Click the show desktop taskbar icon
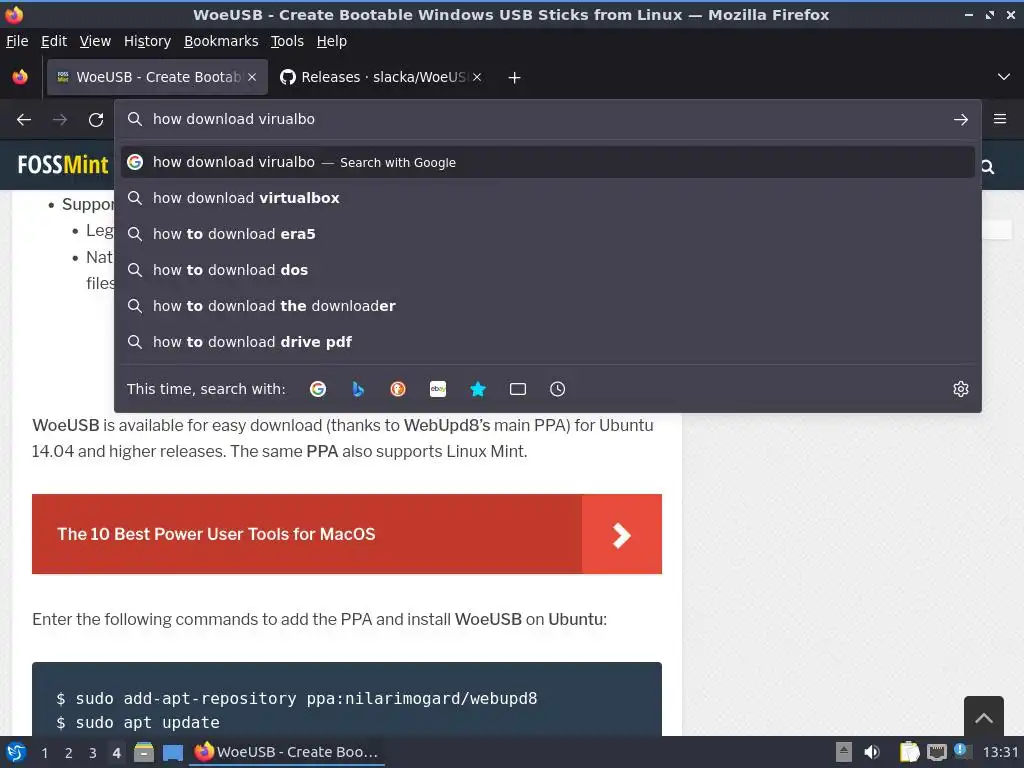The width and height of the screenshot is (1024, 768). click(172, 752)
